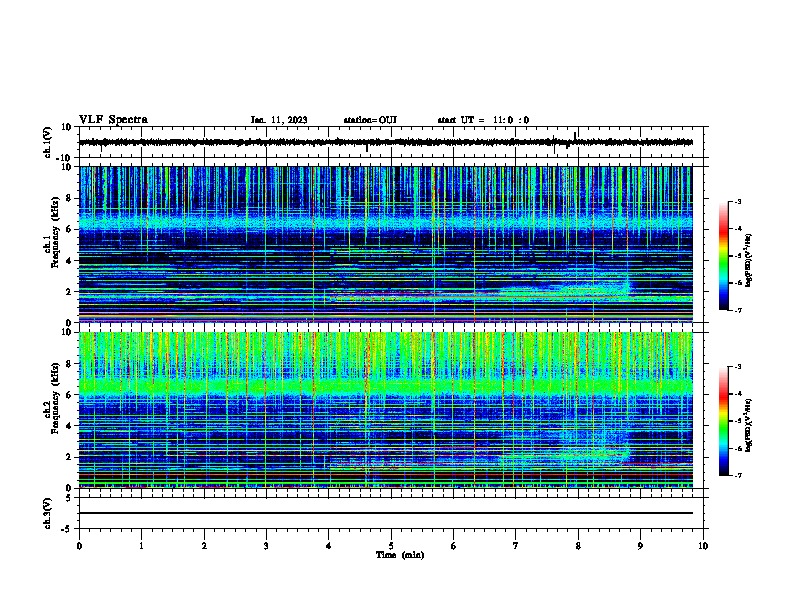
Task: Click the "-7" tick on ch.1 color bar
Action: 737,310
